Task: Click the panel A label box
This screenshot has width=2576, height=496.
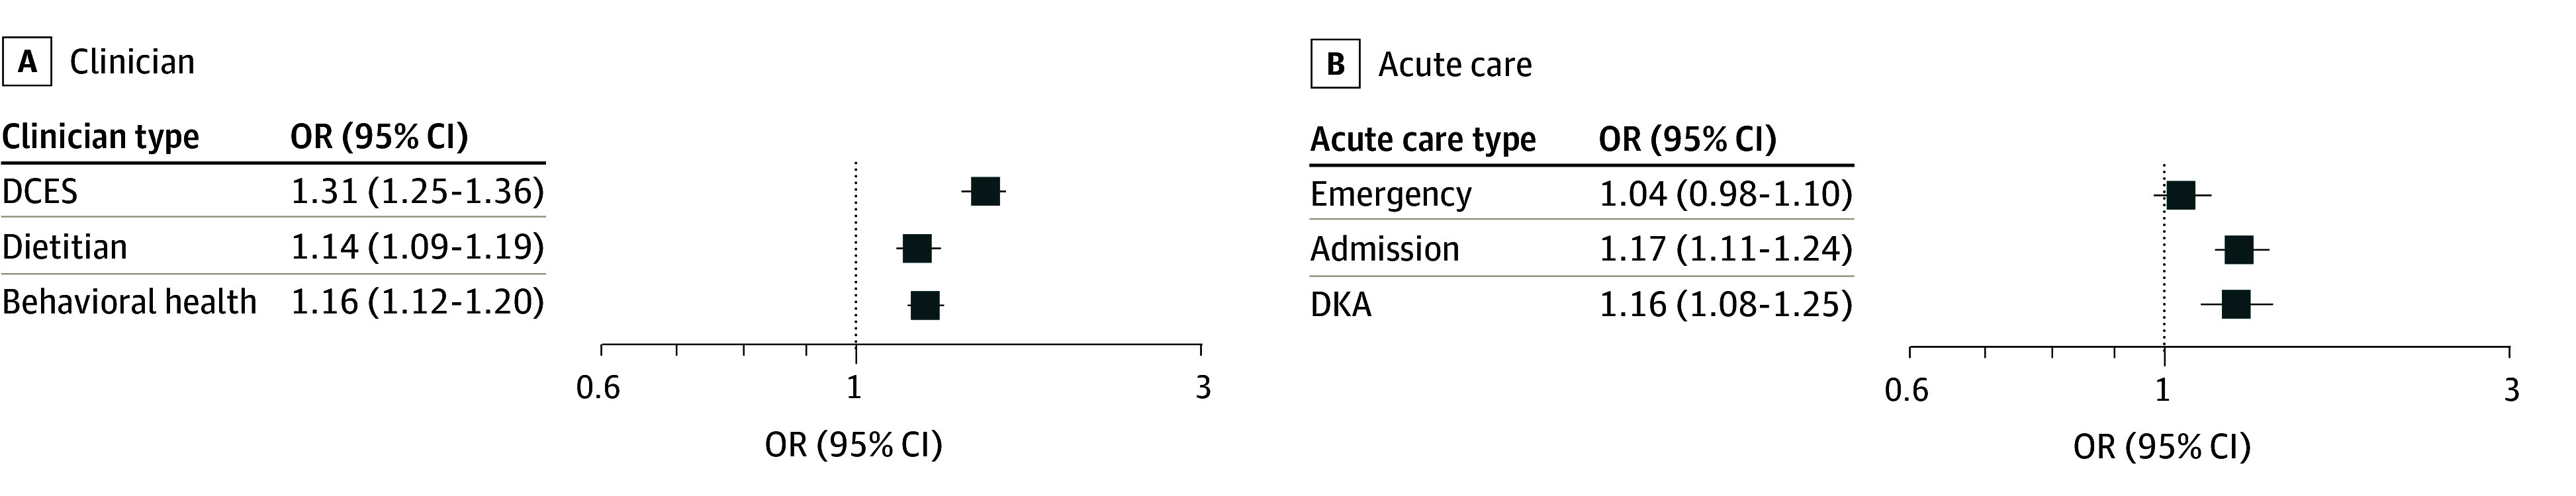Action: [x=27, y=62]
